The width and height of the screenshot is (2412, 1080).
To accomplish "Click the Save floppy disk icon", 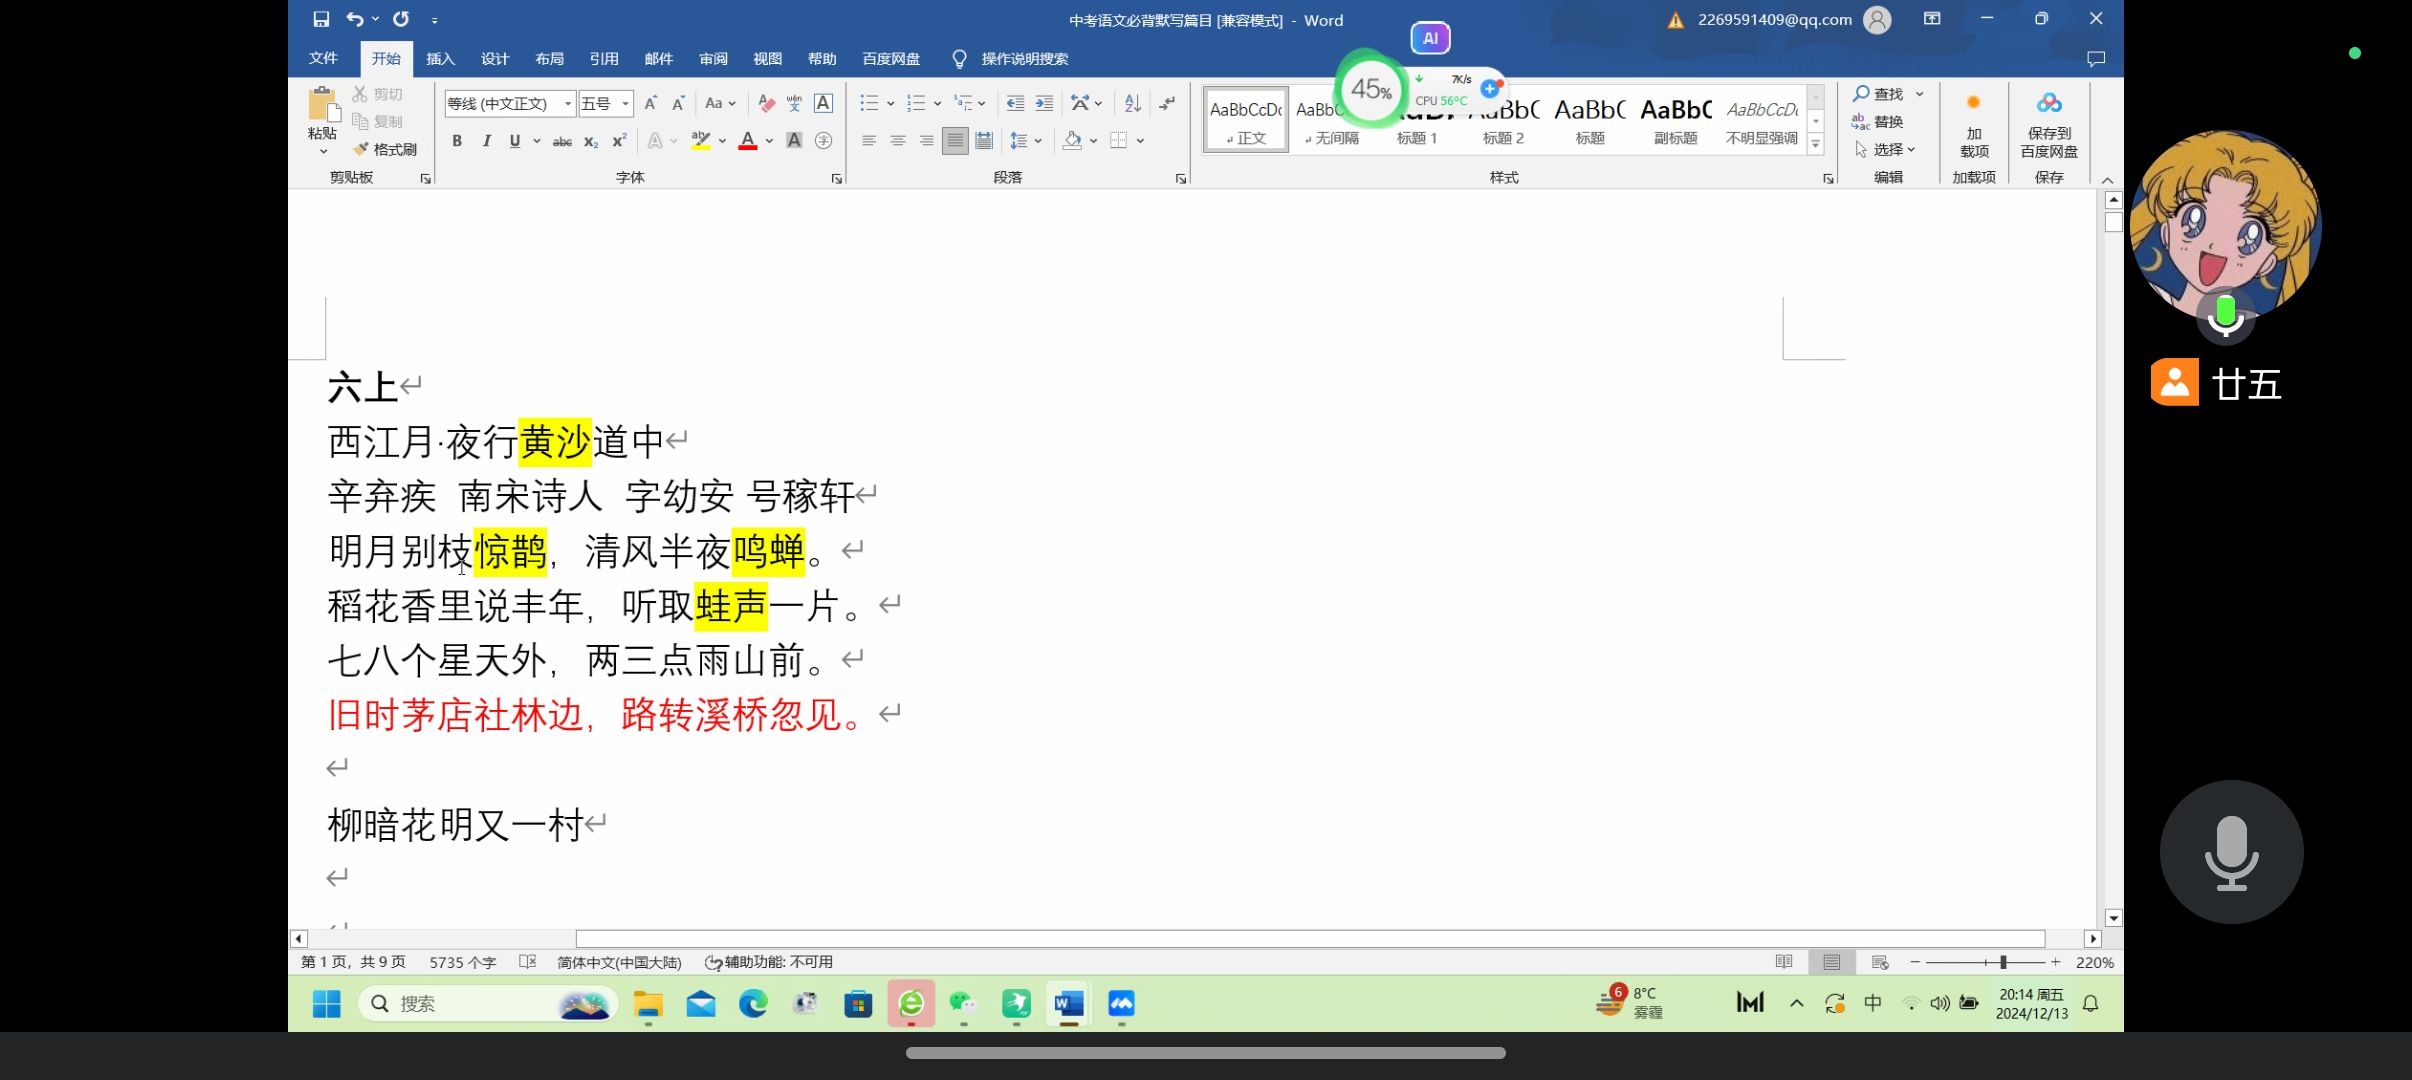I will point(321,19).
